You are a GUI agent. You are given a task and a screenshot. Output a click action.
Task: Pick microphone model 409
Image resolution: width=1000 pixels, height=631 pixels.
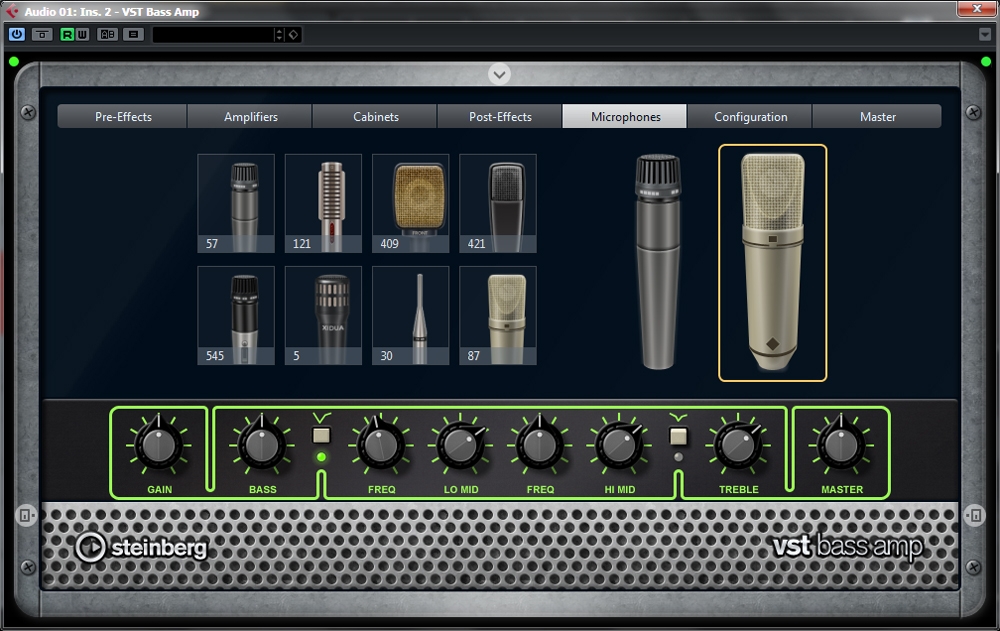411,204
